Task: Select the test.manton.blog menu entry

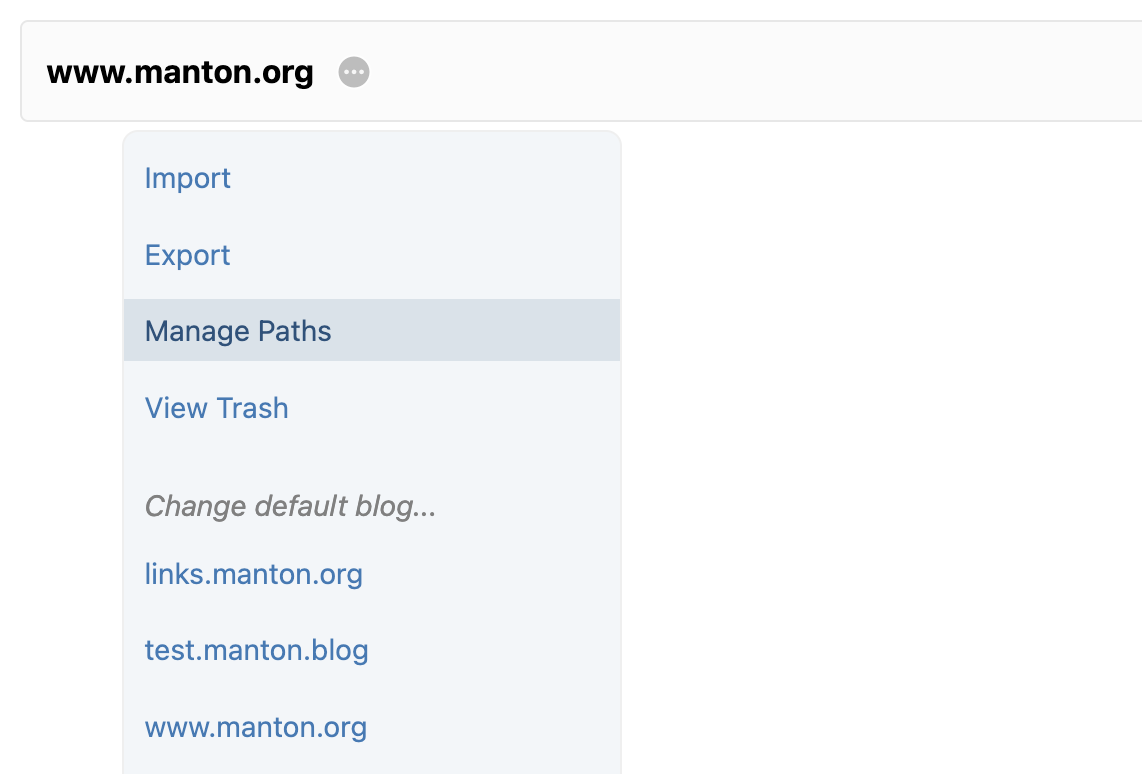Action: click(x=257, y=650)
